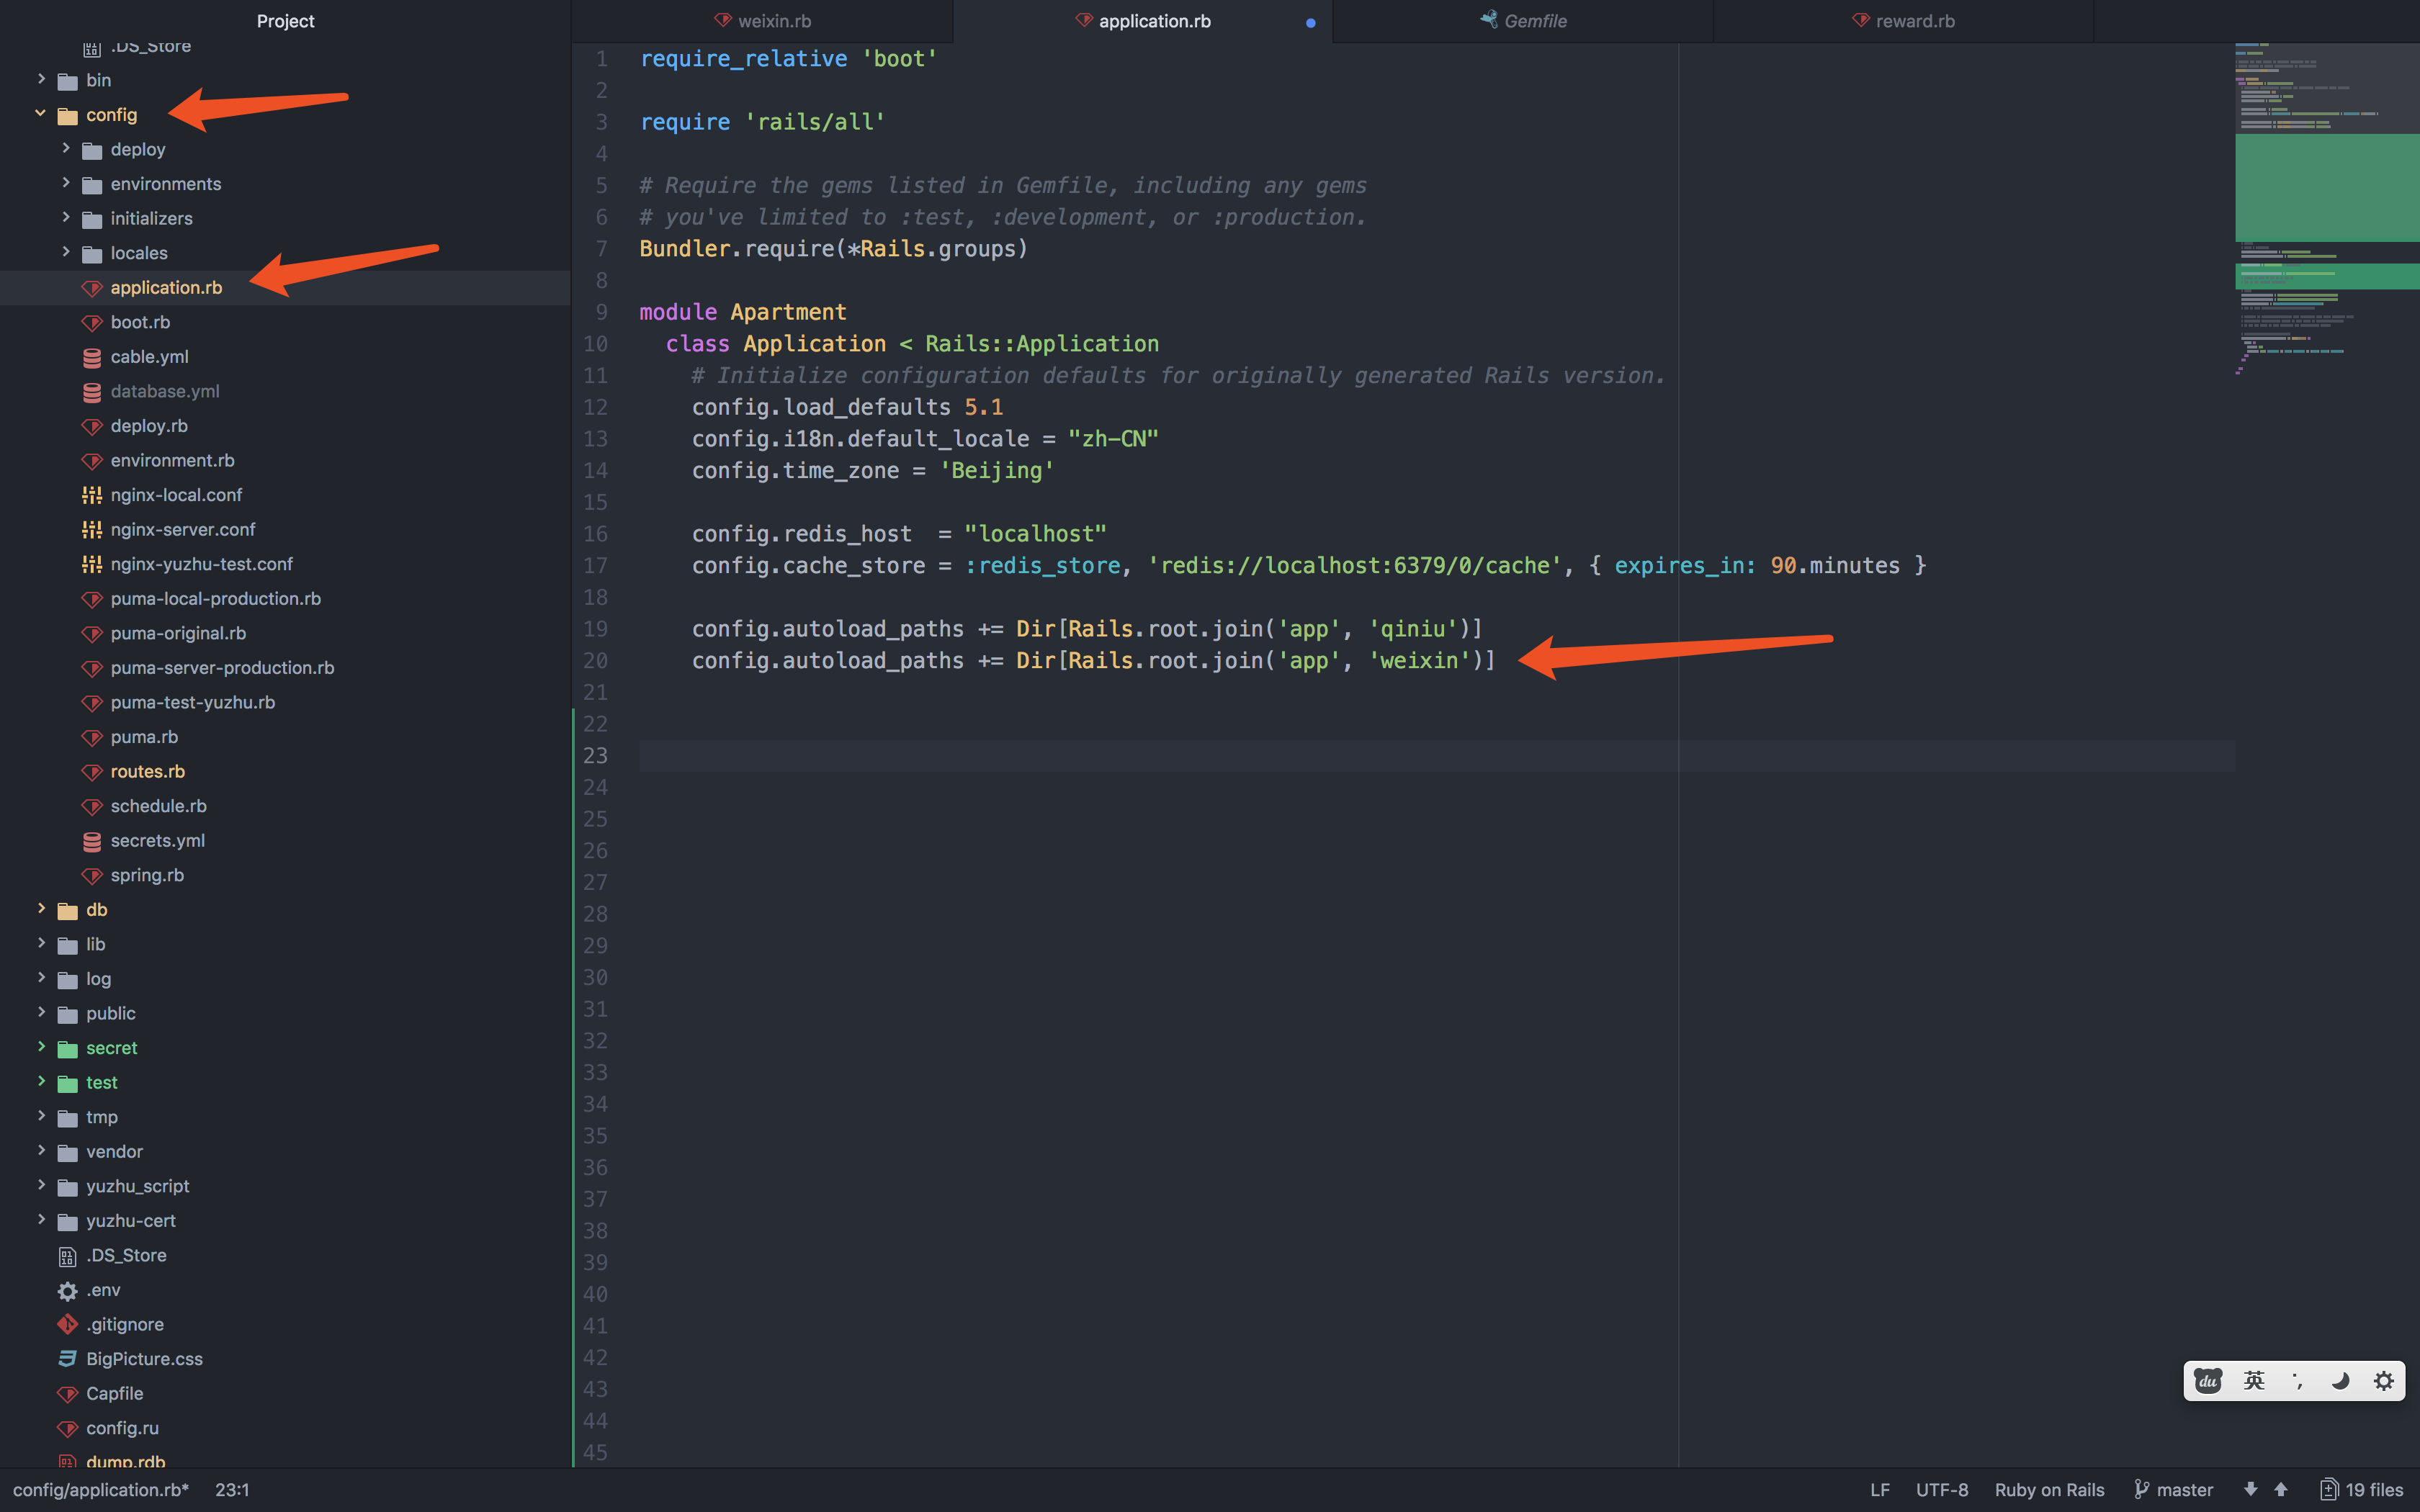Toggle the input method moon icon

2340,1381
